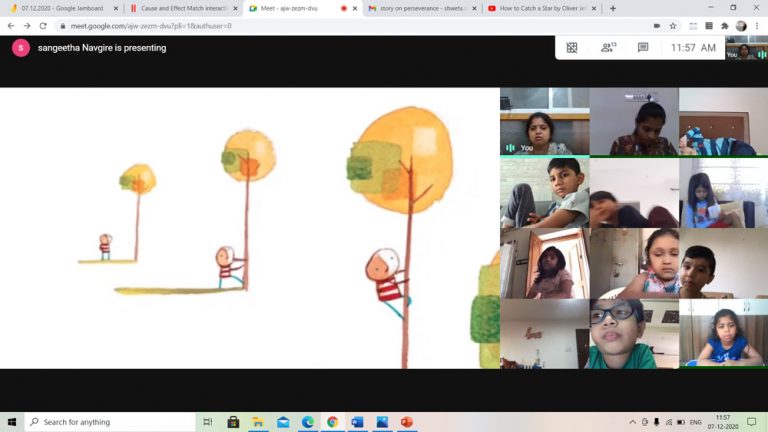Turn off tiled layout grid icon
Viewport: 768px width, 432px height.
click(572, 48)
